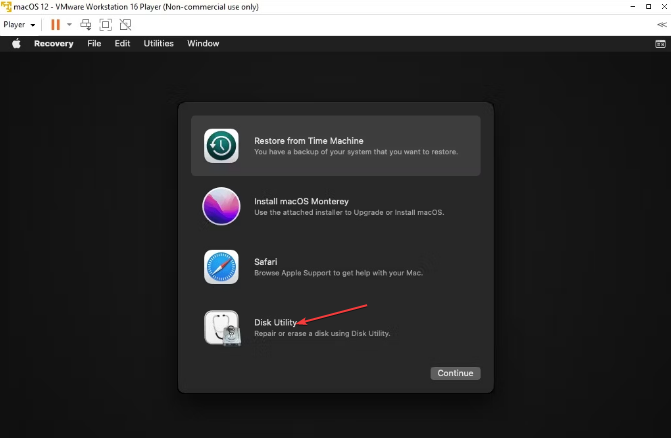Pause the VM with the orange pause icon
The width and height of the screenshot is (671, 438).
coord(55,25)
